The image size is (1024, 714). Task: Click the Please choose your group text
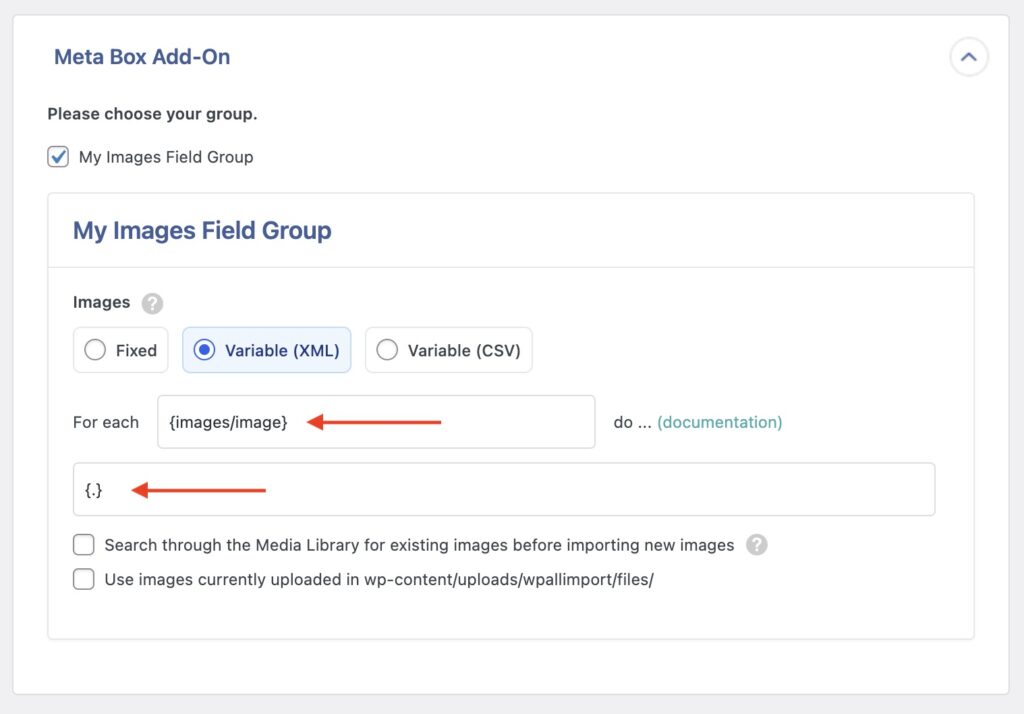[152, 114]
